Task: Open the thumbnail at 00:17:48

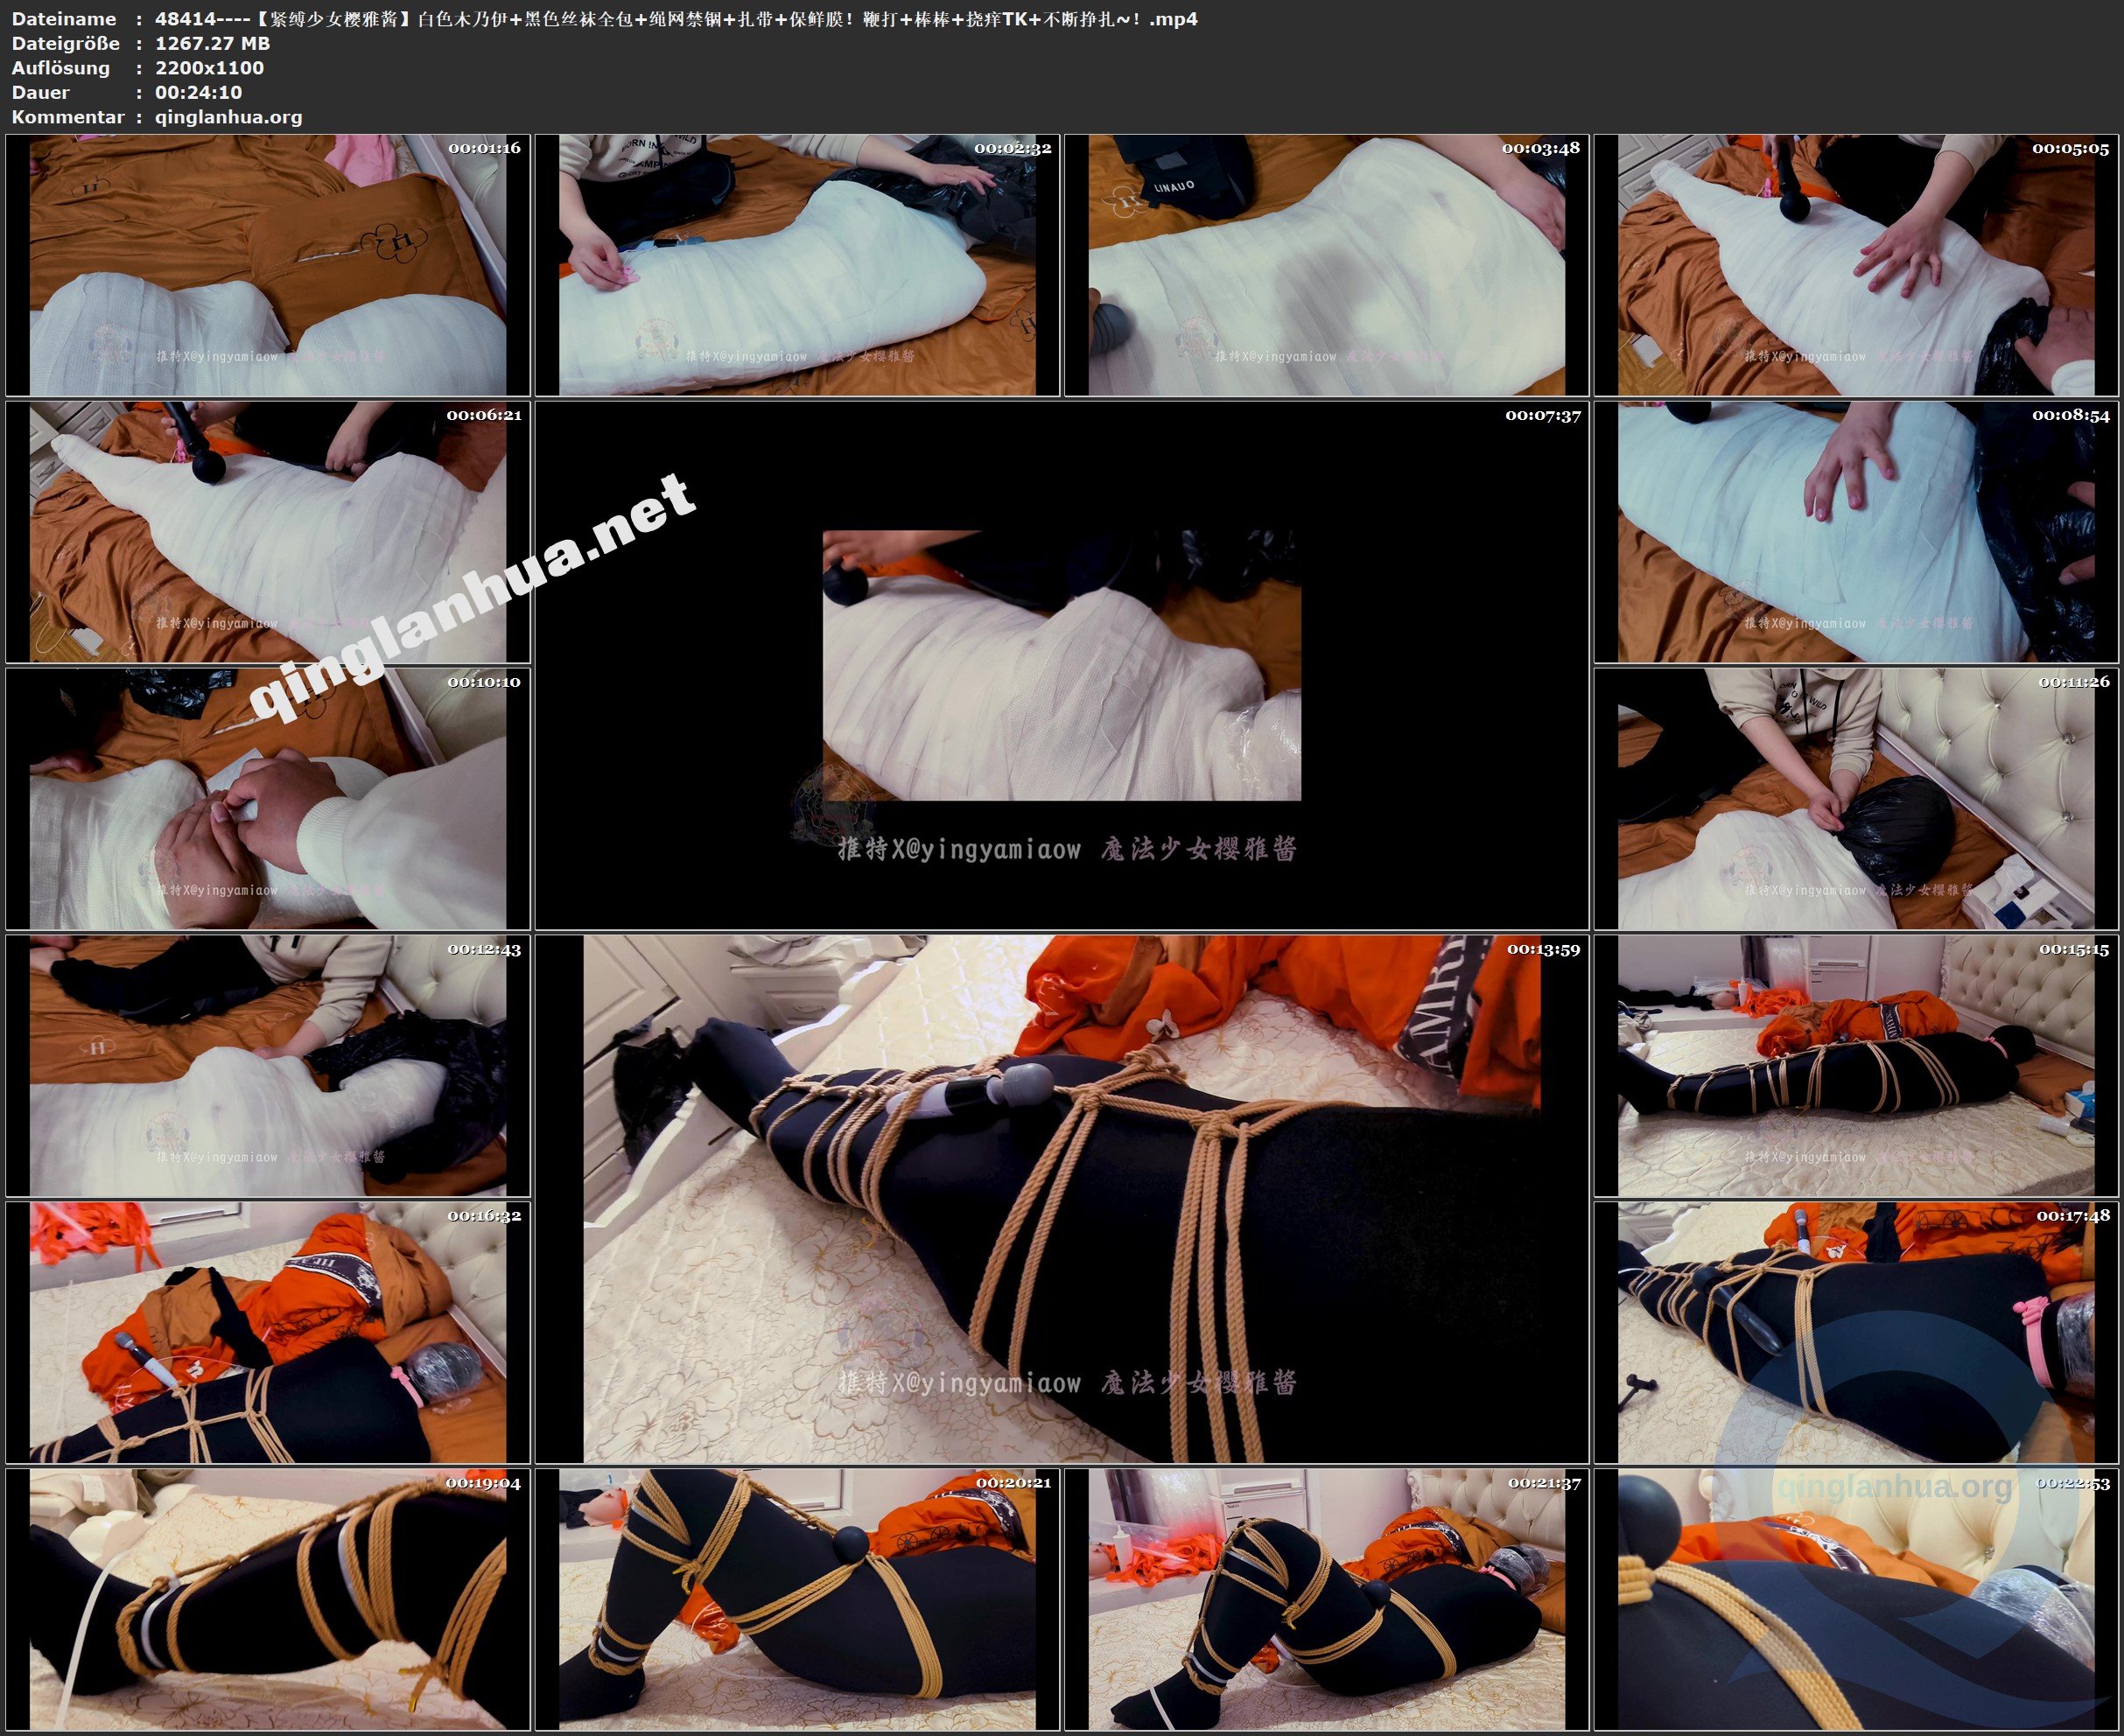Action: 1856,1332
